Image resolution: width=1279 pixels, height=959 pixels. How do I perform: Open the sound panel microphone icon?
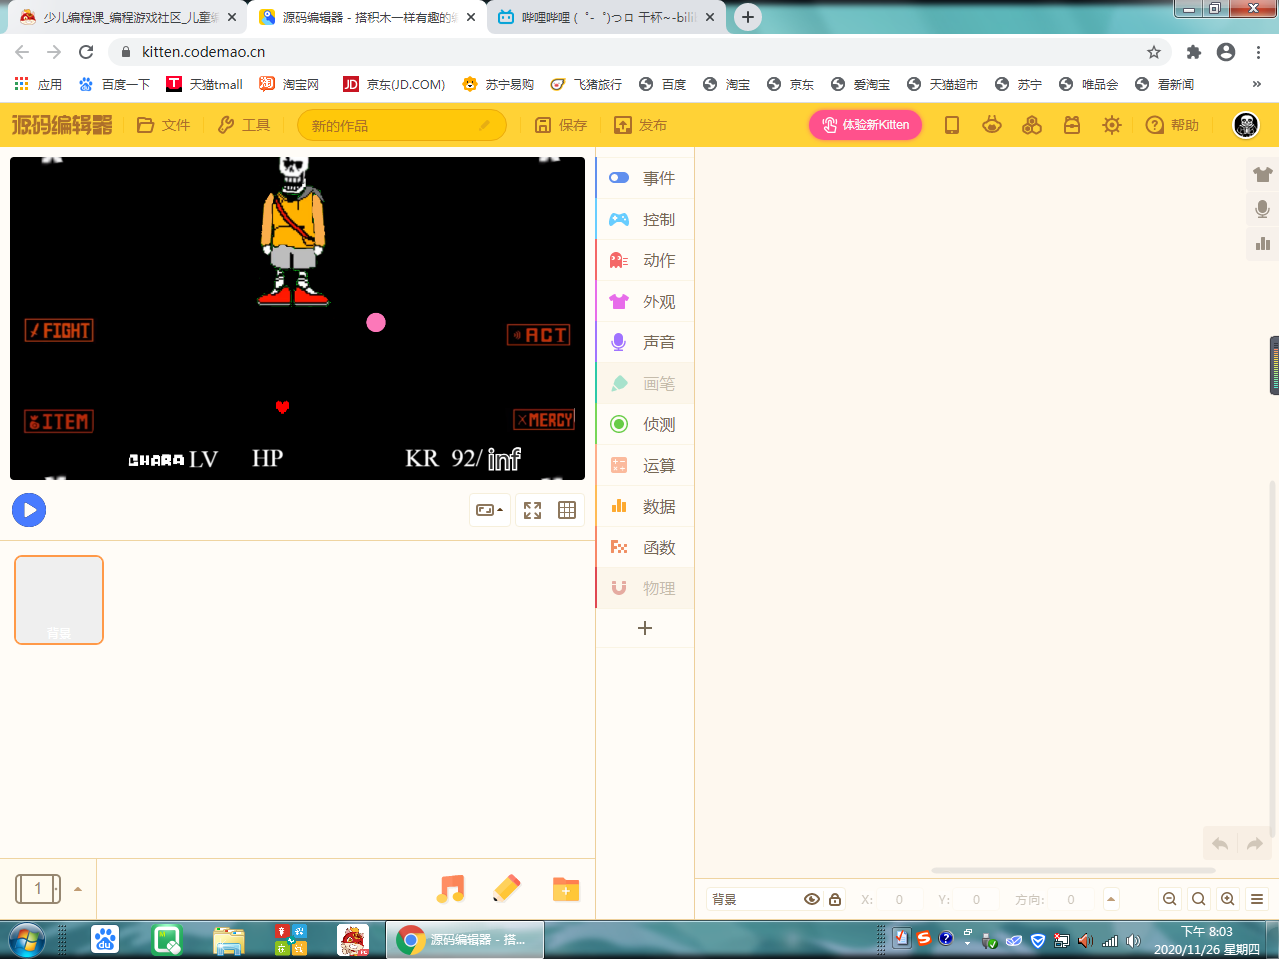point(1263,208)
